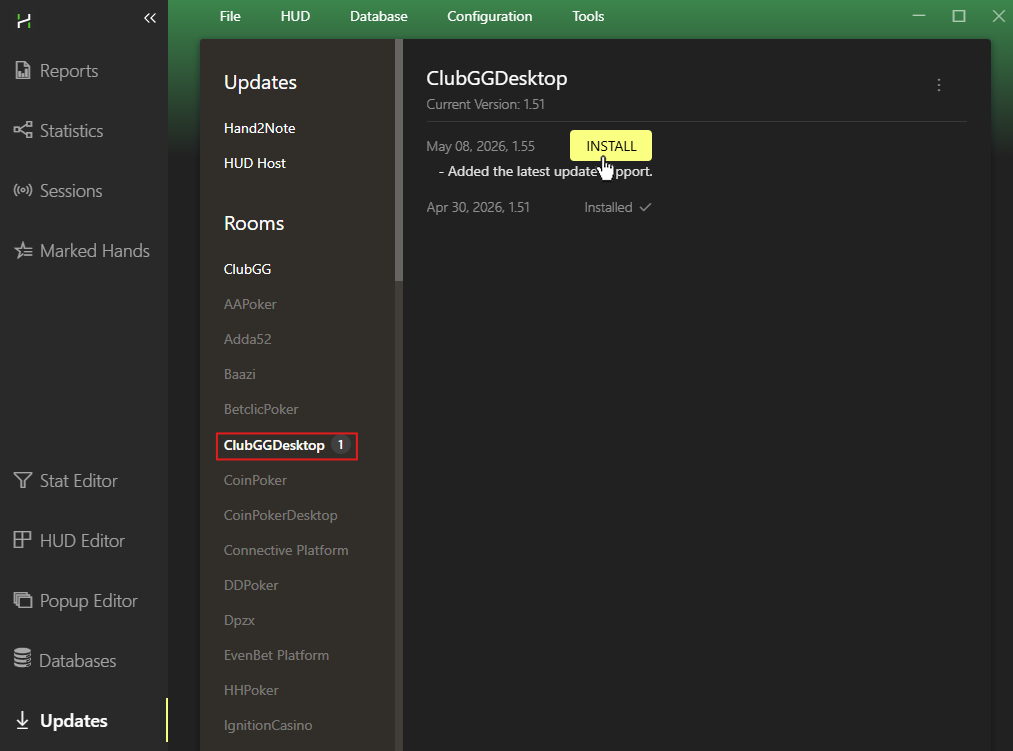This screenshot has width=1013, height=751.
Task: Click the Updates download arrow icon
Action: click(x=23, y=720)
